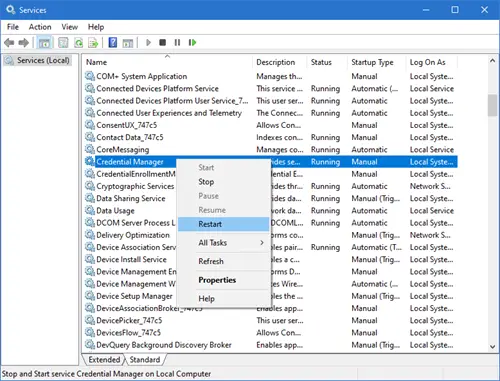
Task: Sort by the Name column header
Action: [x=167, y=62]
